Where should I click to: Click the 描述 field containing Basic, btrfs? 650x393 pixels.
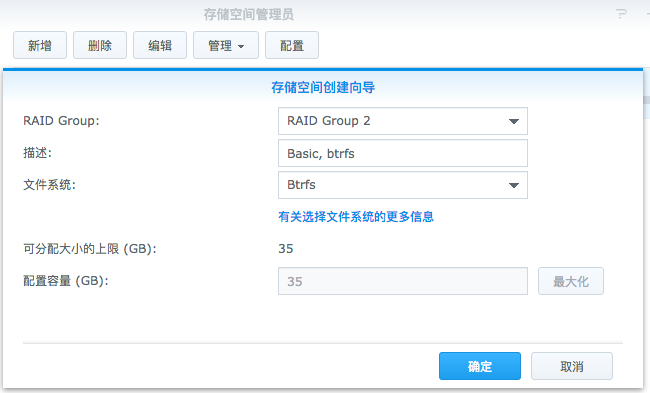[403, 153]
